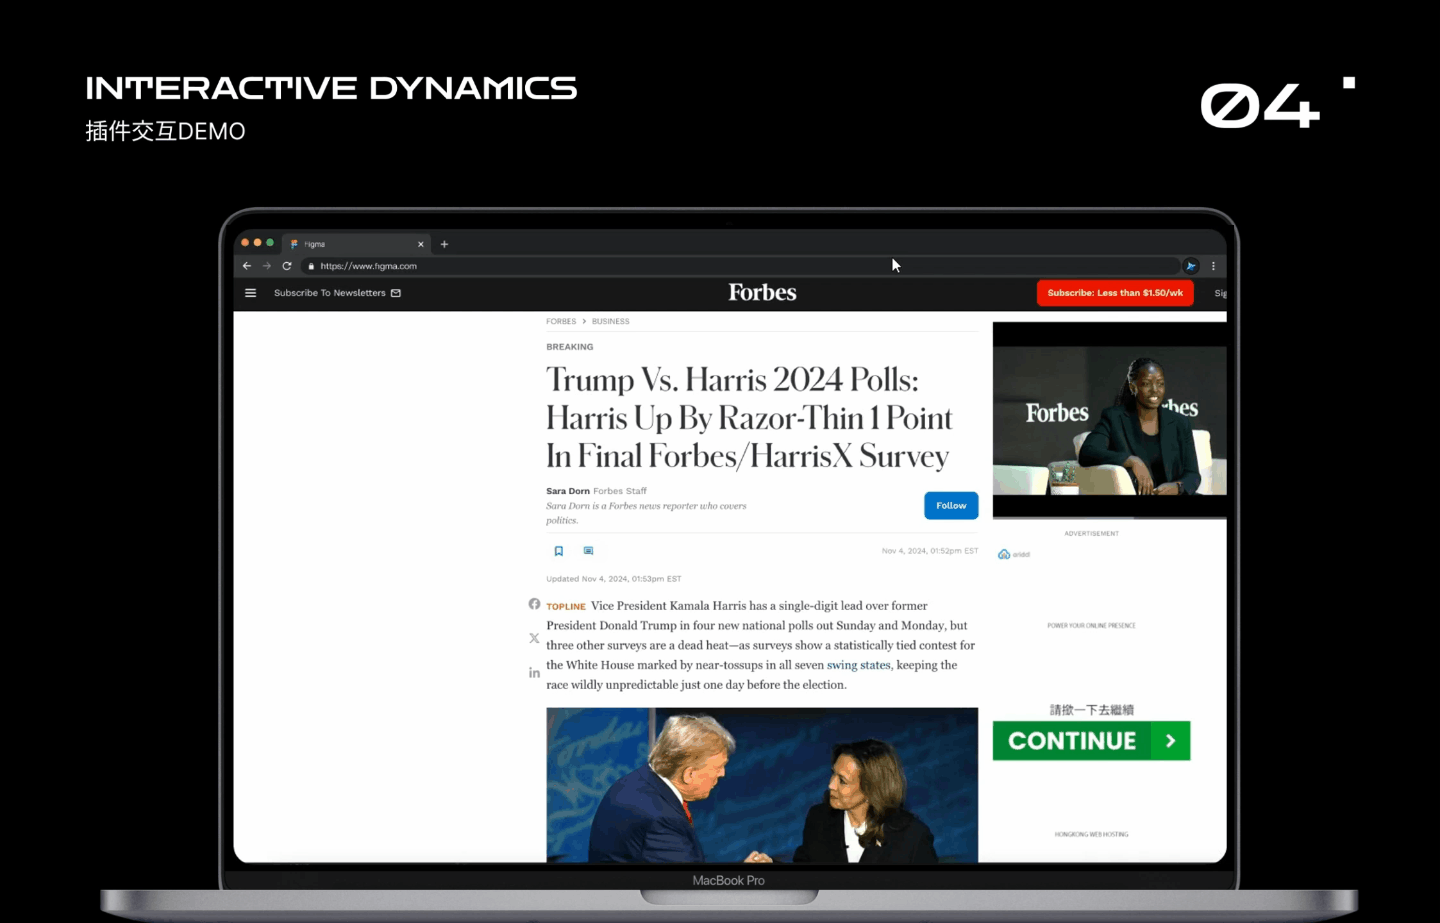The image size is (1440, 923).
Task: Click the red Subscribe Less than $1.50/wk button
Action: pos(1115,293)
